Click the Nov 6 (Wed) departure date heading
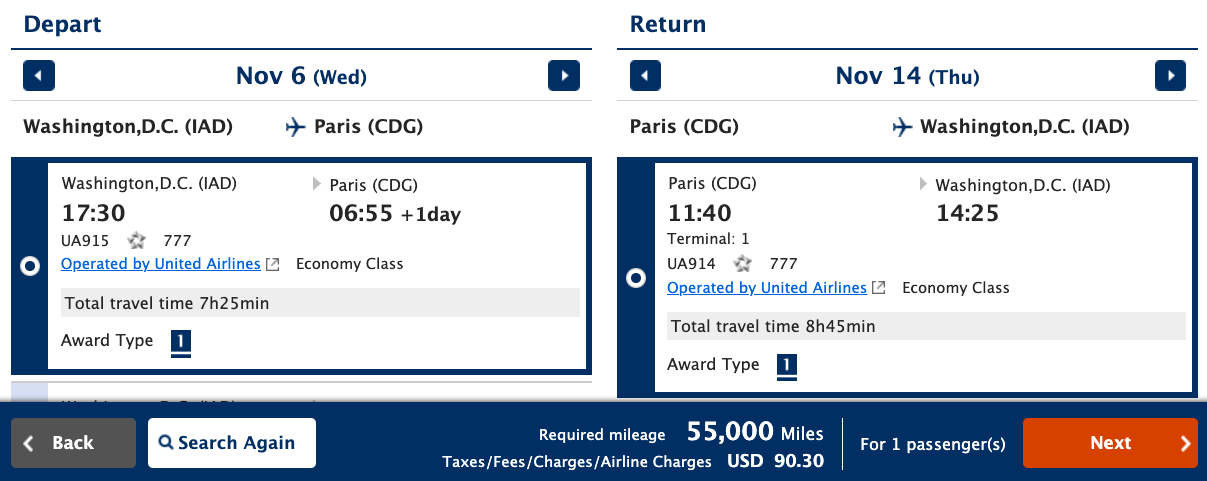The width and height of the screenshot is (1207, 481). coord(301,76)
